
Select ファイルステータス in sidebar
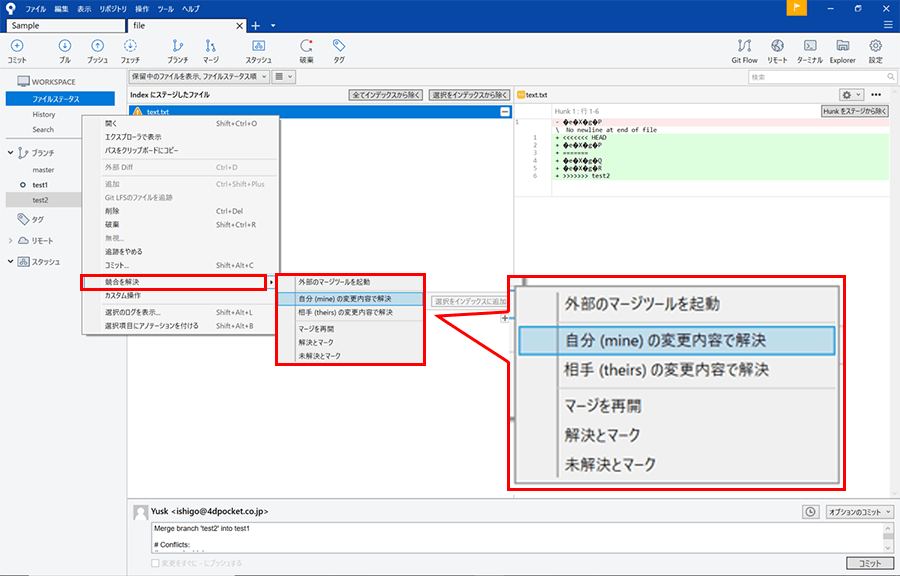tap(60, 99)
